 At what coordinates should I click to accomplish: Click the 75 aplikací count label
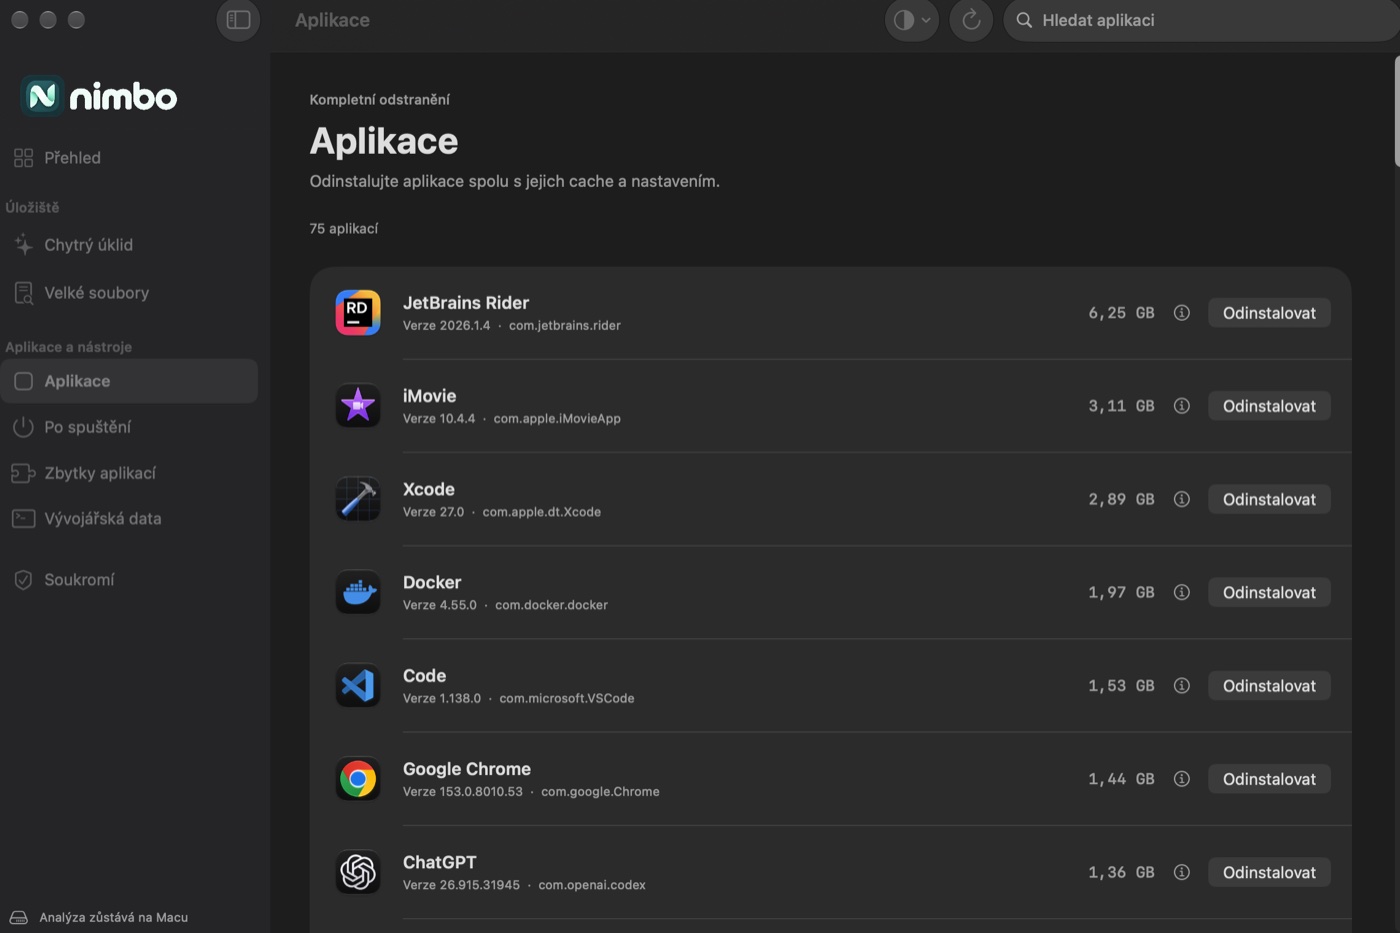coord(344,229)
